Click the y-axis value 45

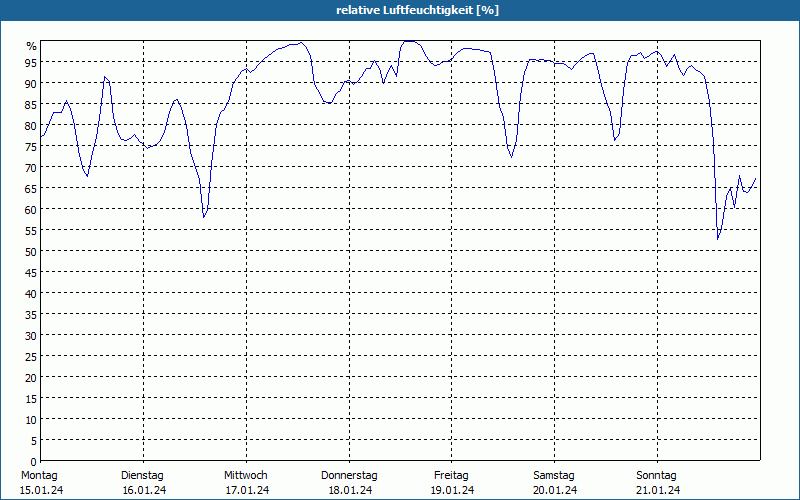(31, 272)
